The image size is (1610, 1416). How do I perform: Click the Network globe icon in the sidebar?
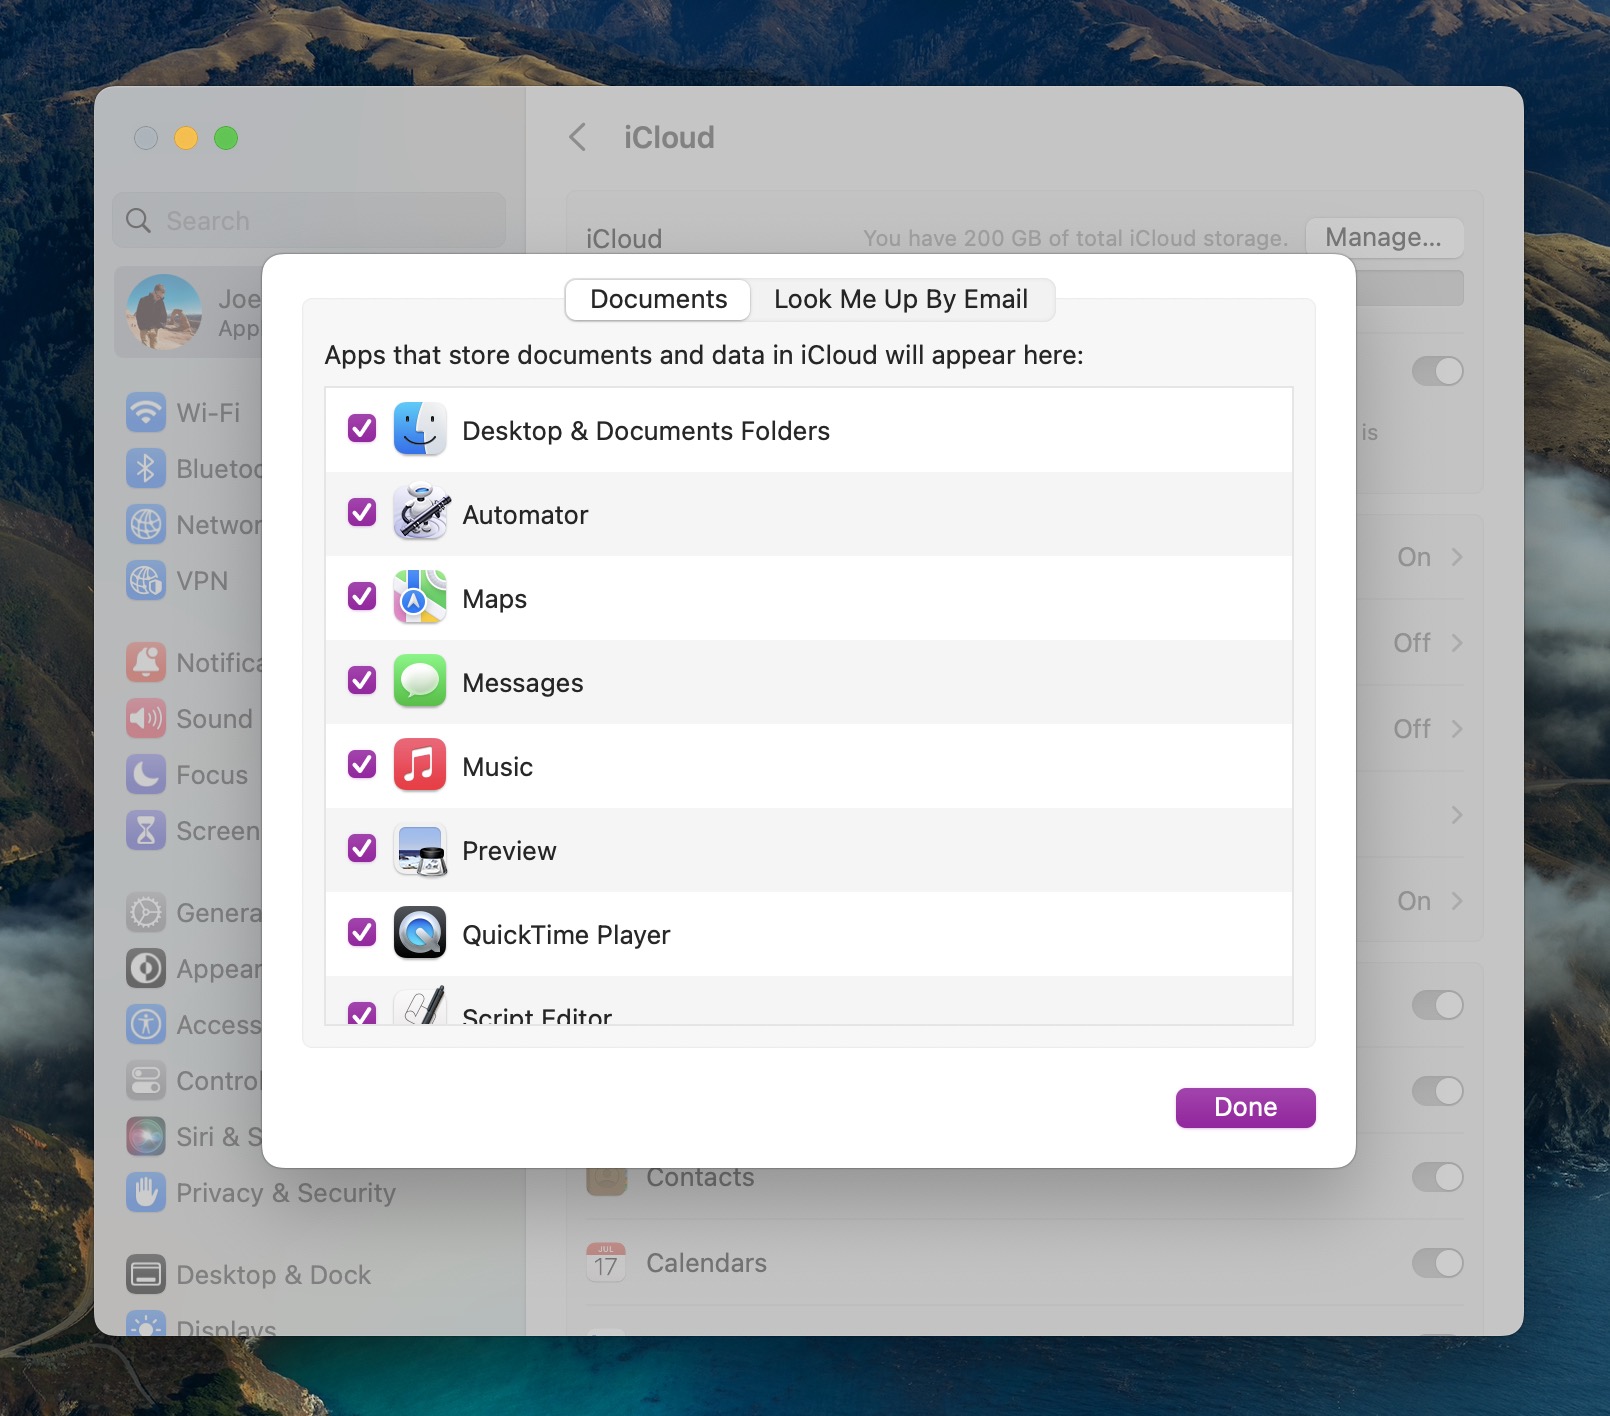[146, 524]
